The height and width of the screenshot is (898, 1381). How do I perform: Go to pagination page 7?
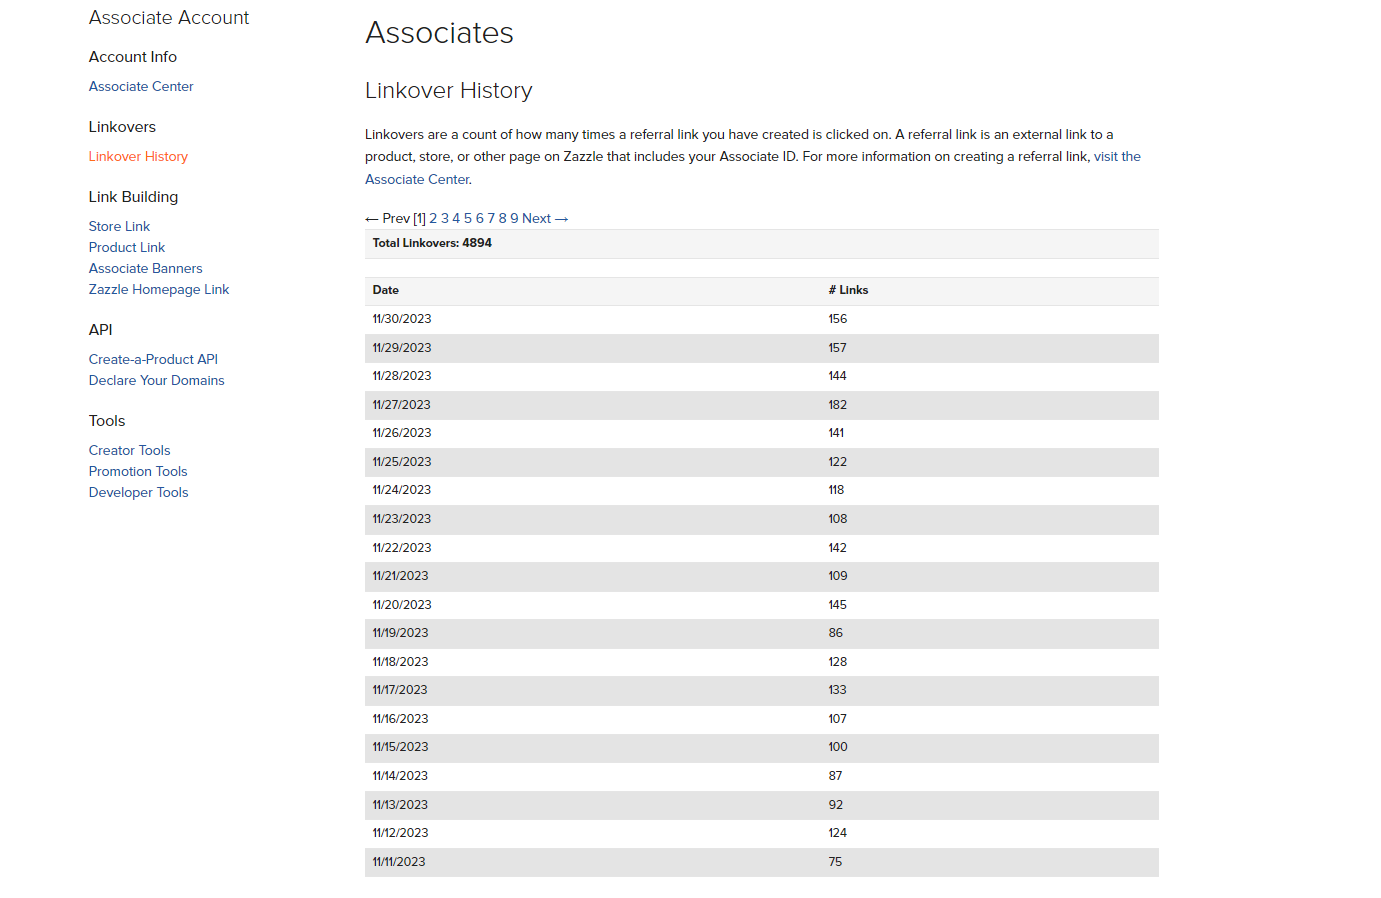[491, 219]
